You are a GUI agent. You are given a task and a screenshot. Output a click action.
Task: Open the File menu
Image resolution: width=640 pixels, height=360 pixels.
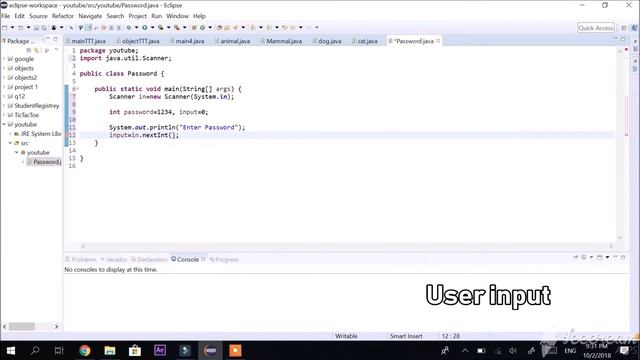pos(6,16)
